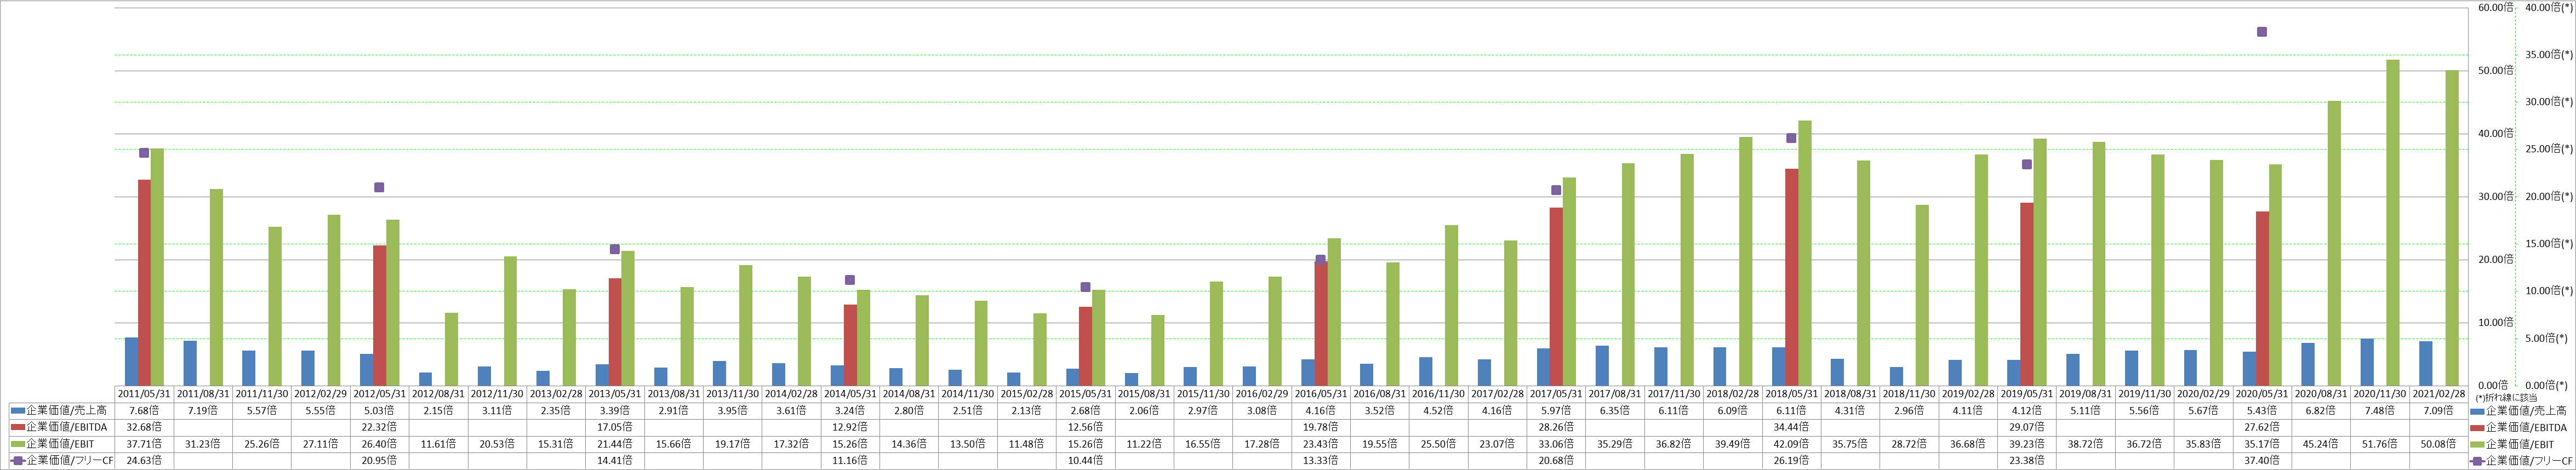Screen dimensions: 2576x470
Task: Click the 31.23倍 EBIT cell
Action: pos(204,444)
